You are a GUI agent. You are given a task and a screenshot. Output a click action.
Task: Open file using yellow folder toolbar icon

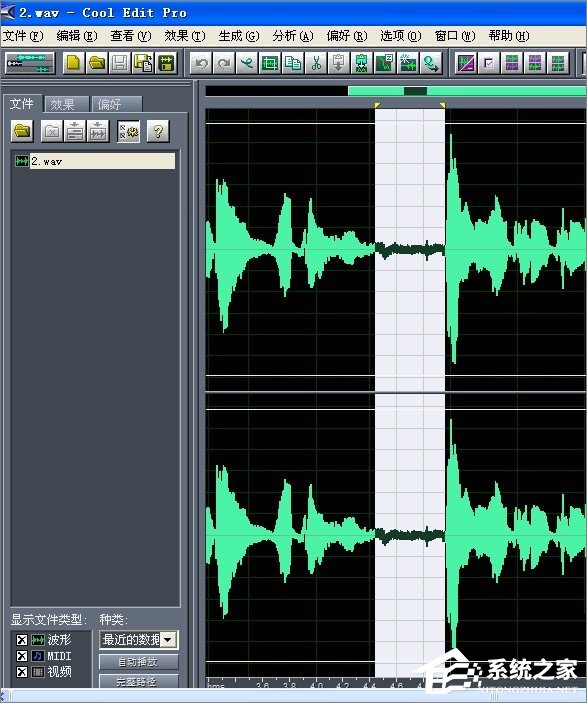[x=96, y=63]
